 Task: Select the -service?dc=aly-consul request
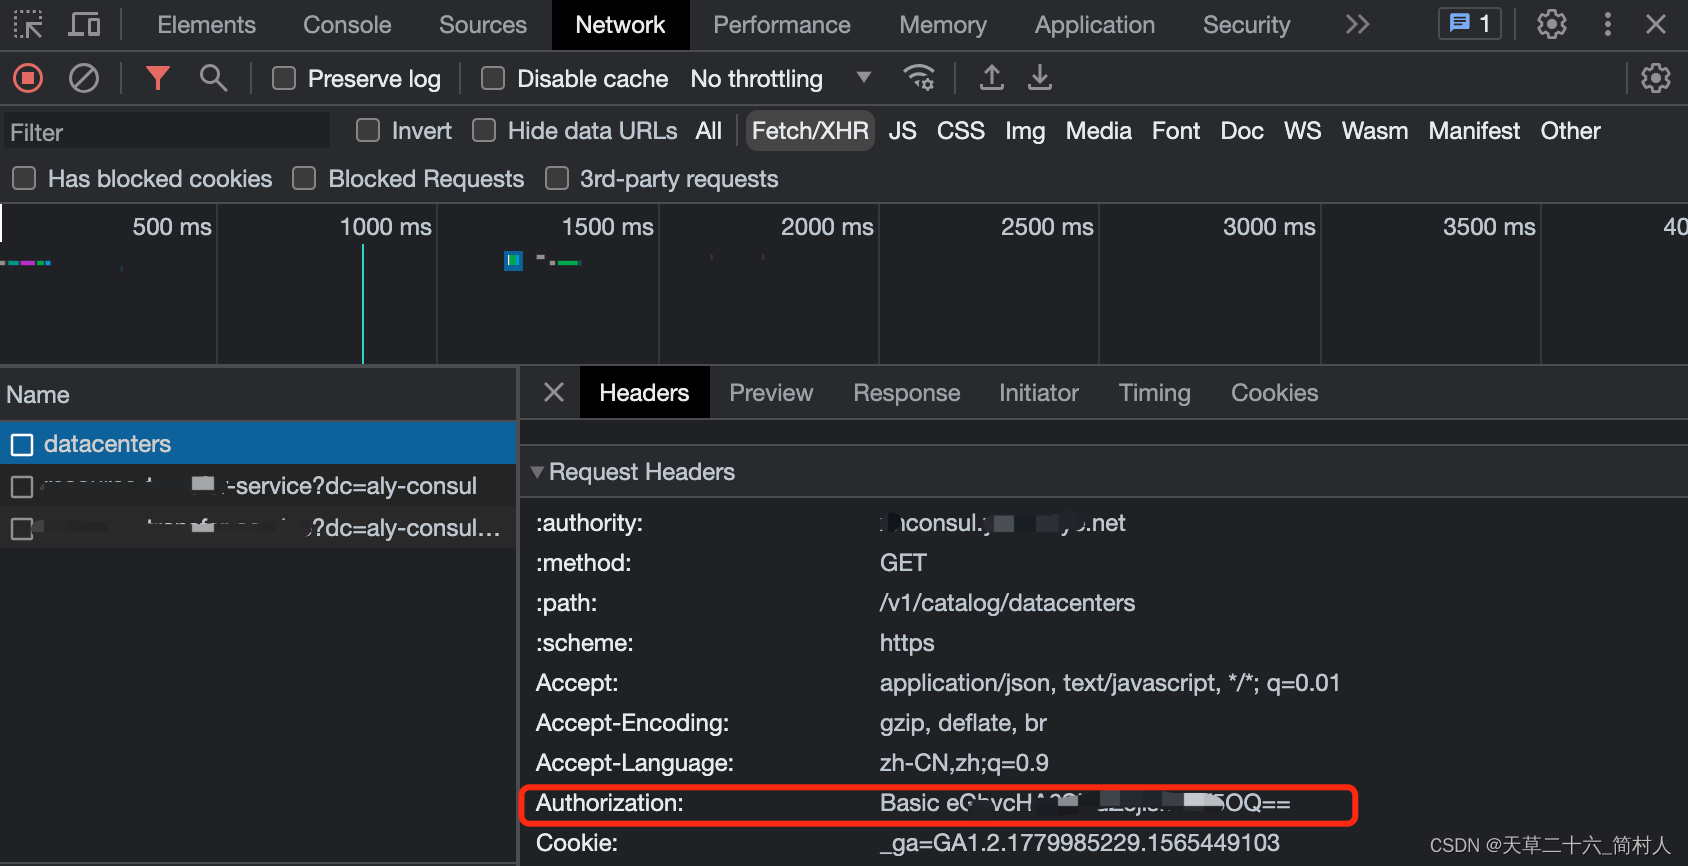(258, 486)
